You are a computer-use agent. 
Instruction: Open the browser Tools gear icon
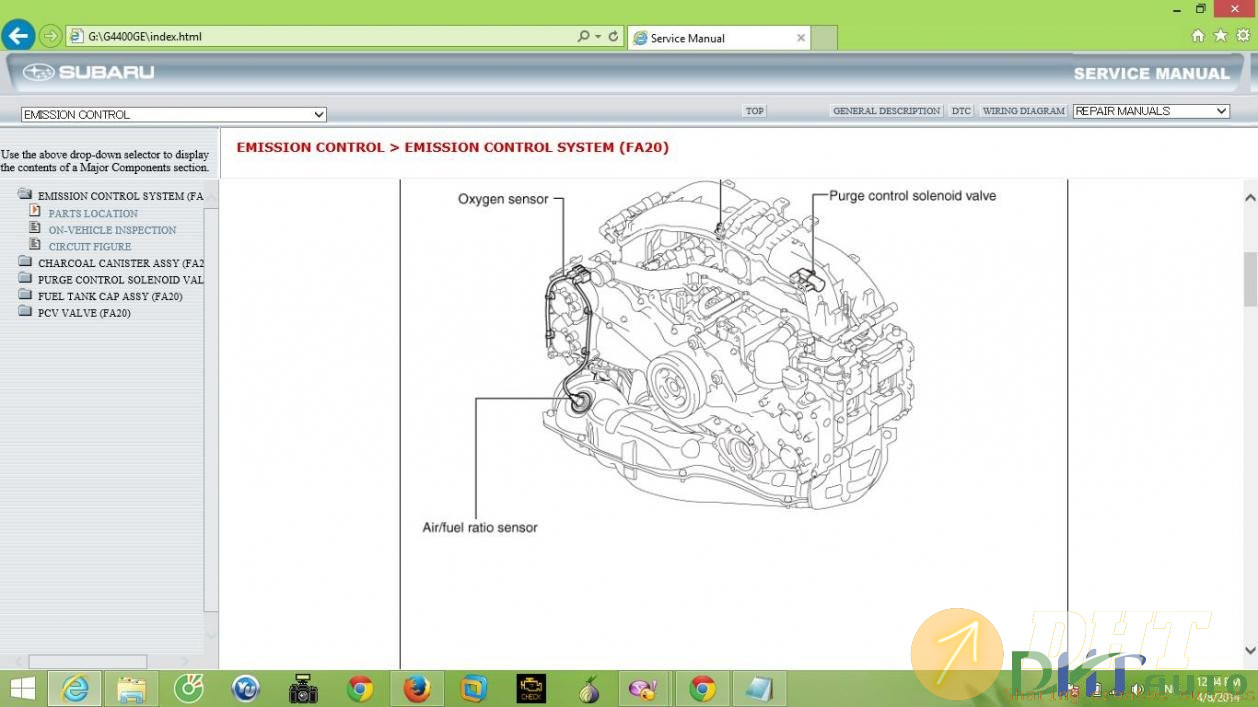click(x=1243, y=36)
